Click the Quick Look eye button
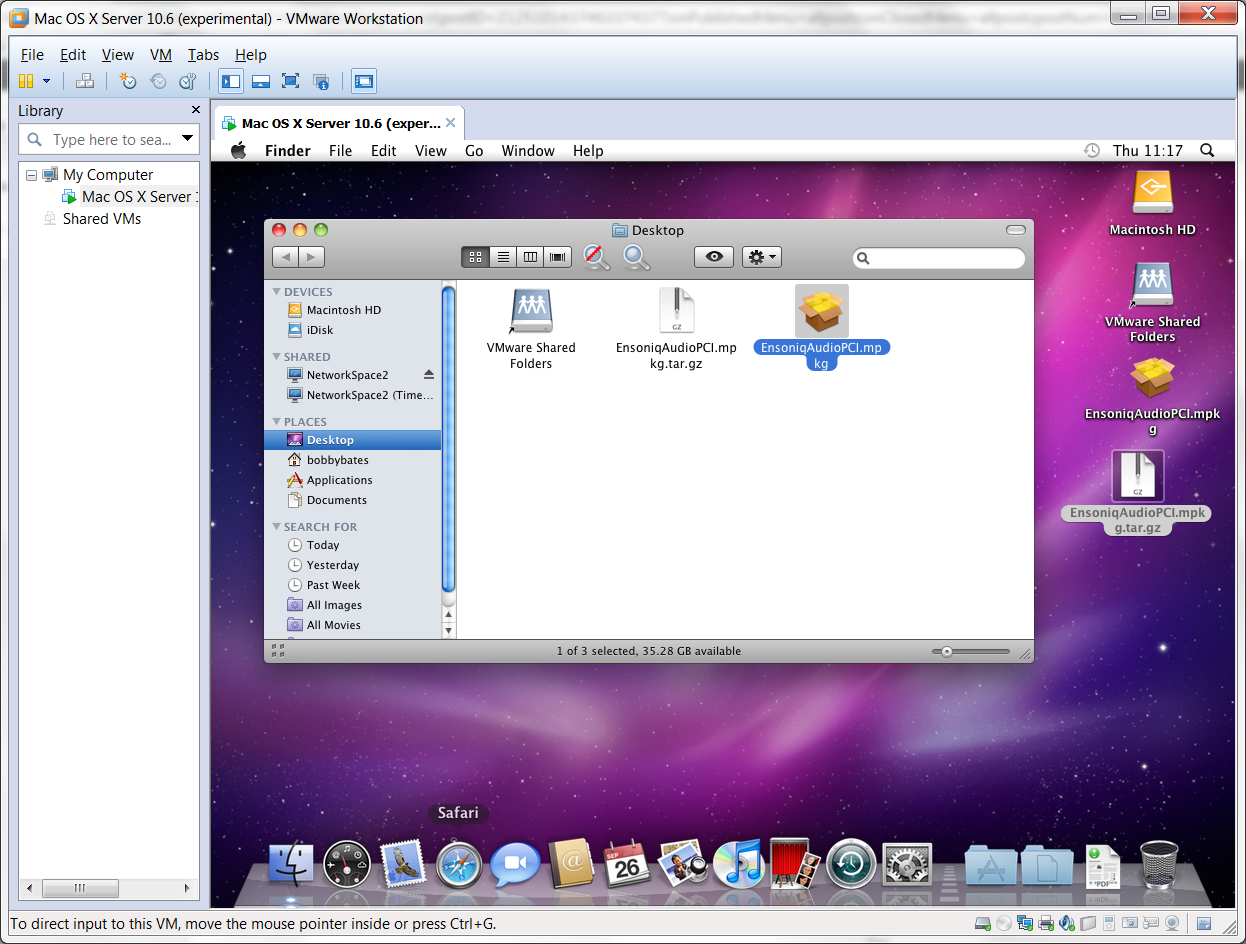The height and width of the screenshot is (944, 1246). pyautogui.click(x=714, y=257)
